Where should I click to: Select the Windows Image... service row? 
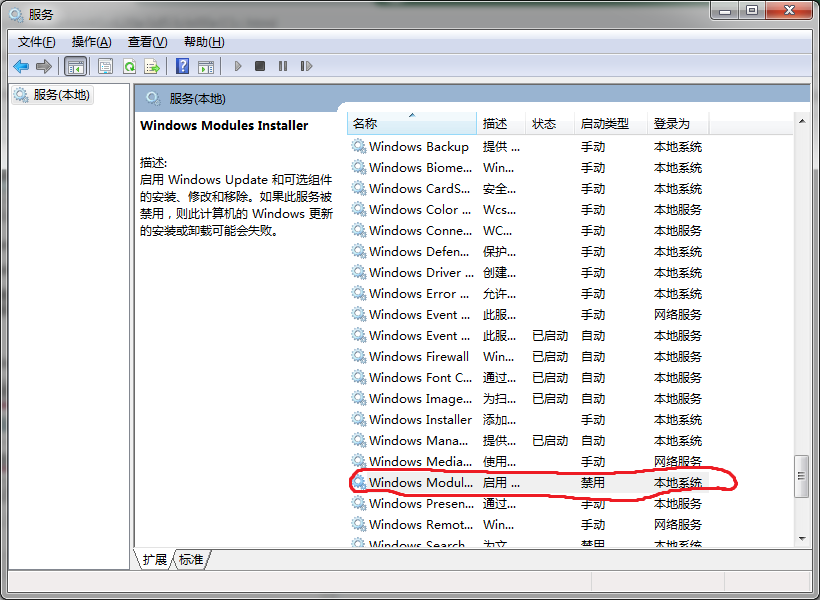[x=528, y=399]
